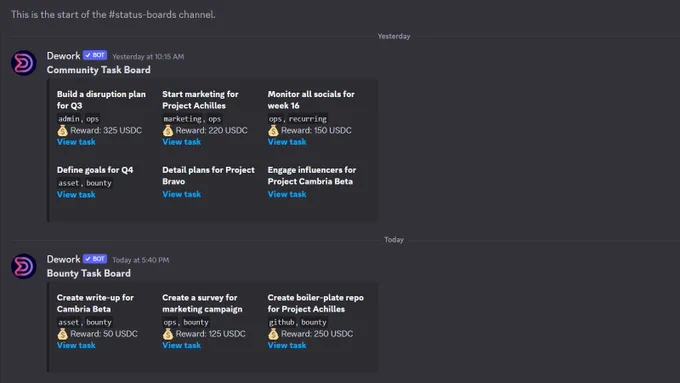Click title Detail plans for Project Bravo
This screenshot has height=383, width=680.
209,176
